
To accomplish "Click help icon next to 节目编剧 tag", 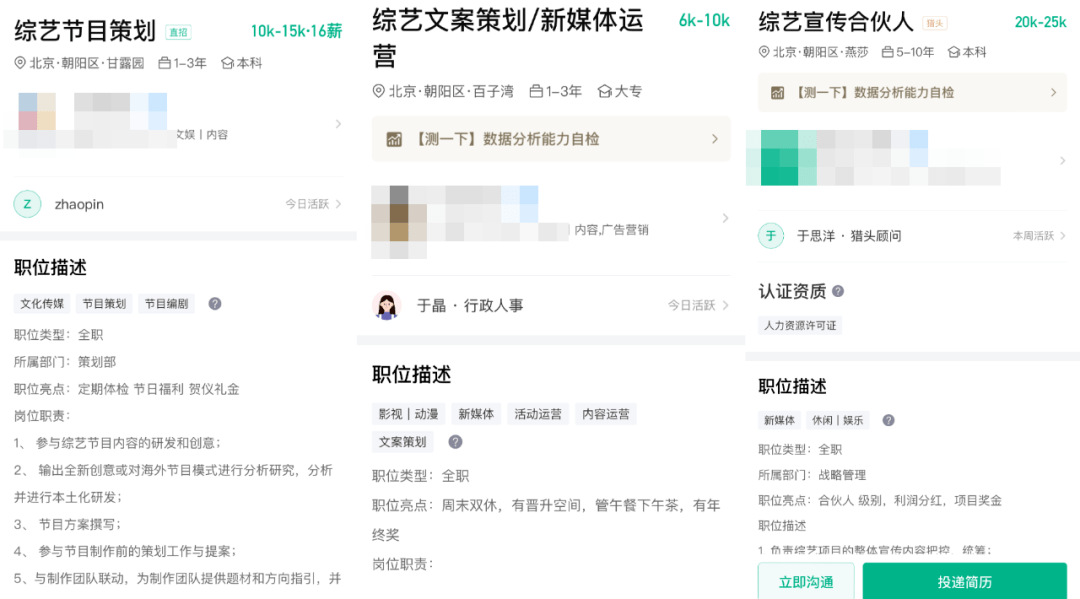I will tap(215, 304).
